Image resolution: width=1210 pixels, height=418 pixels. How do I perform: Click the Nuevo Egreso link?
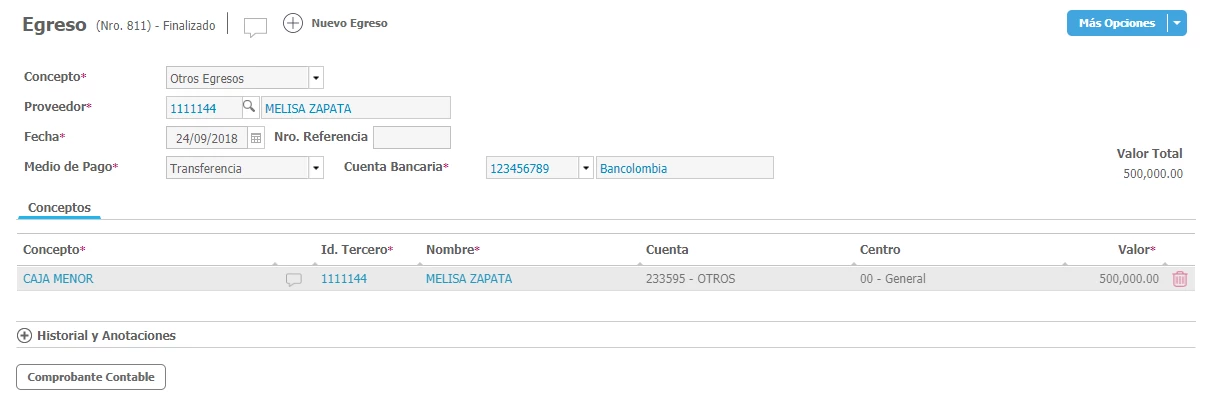pos(349,23)
